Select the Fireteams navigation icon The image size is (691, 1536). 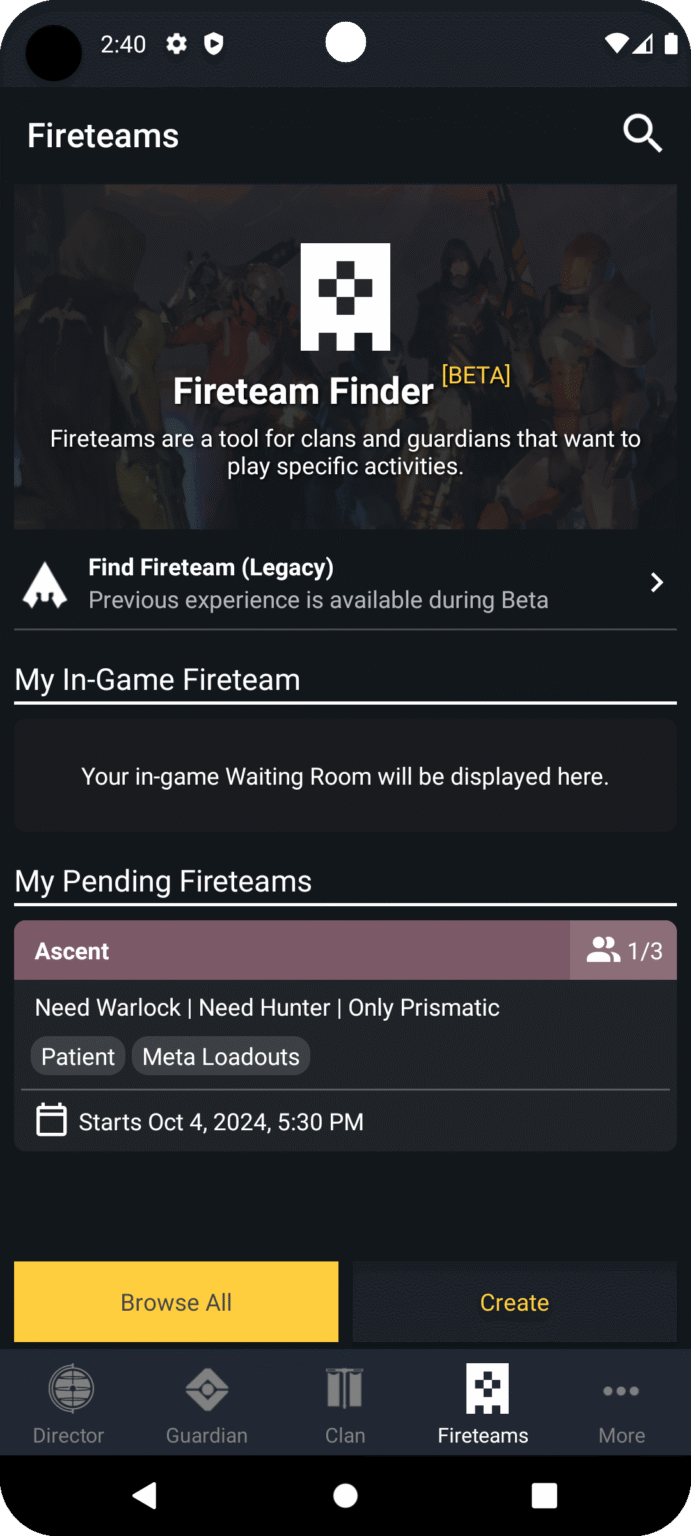(483, 1389)
